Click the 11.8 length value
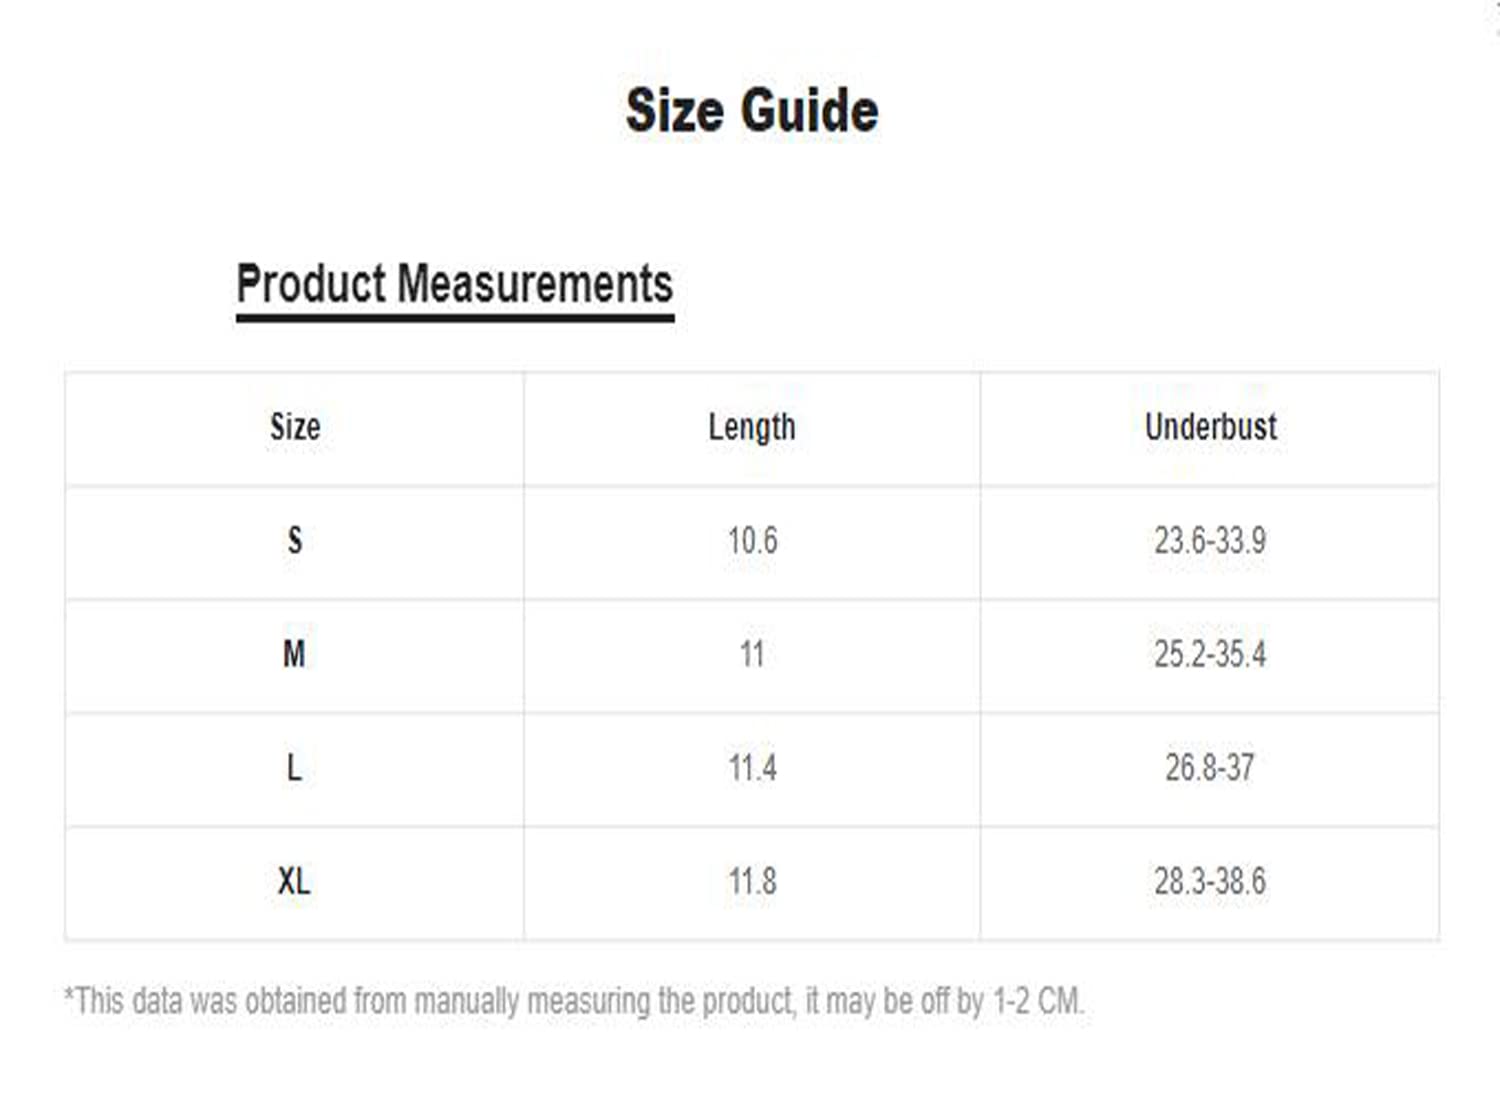 tap(752, 882)
